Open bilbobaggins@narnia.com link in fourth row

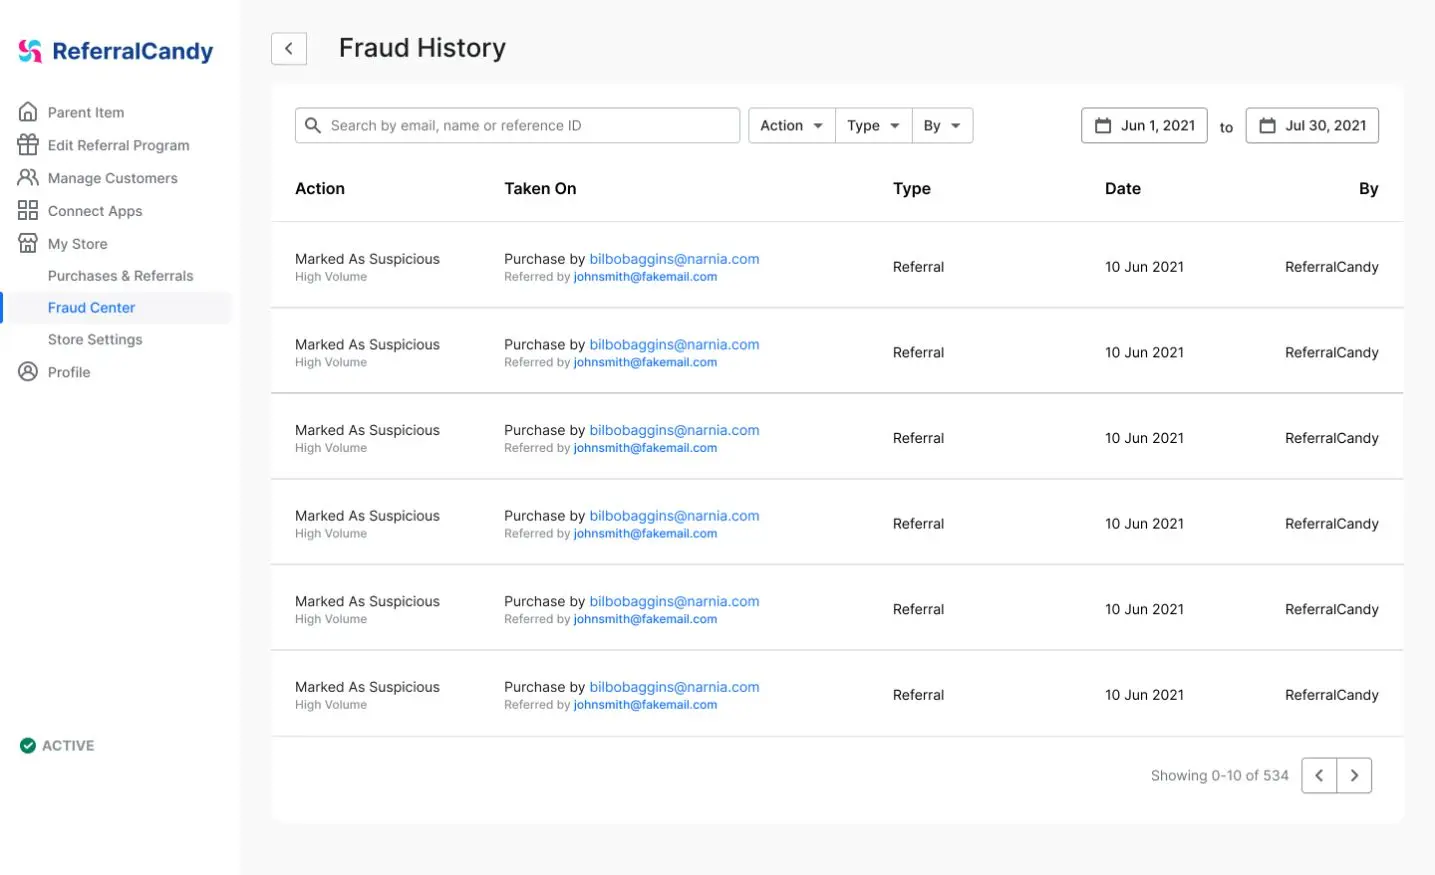674,516
